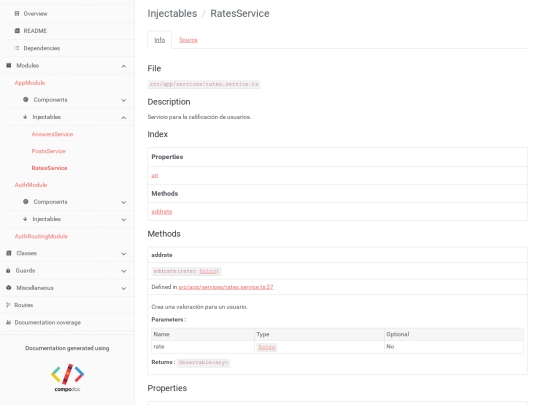The image size is (540, 405).
Task: Click the Dependencies list icon
Action: click(x=17, y=48)
